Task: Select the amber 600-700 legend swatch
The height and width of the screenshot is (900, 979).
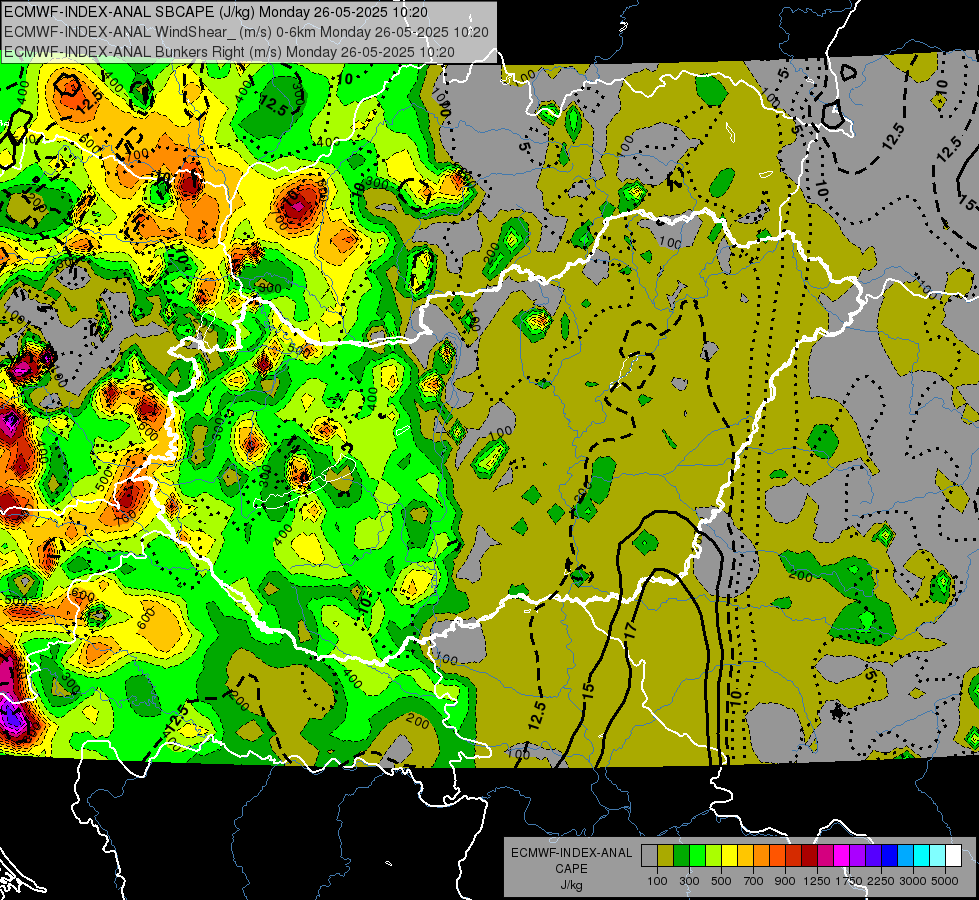Action: [x=745, y=856]
